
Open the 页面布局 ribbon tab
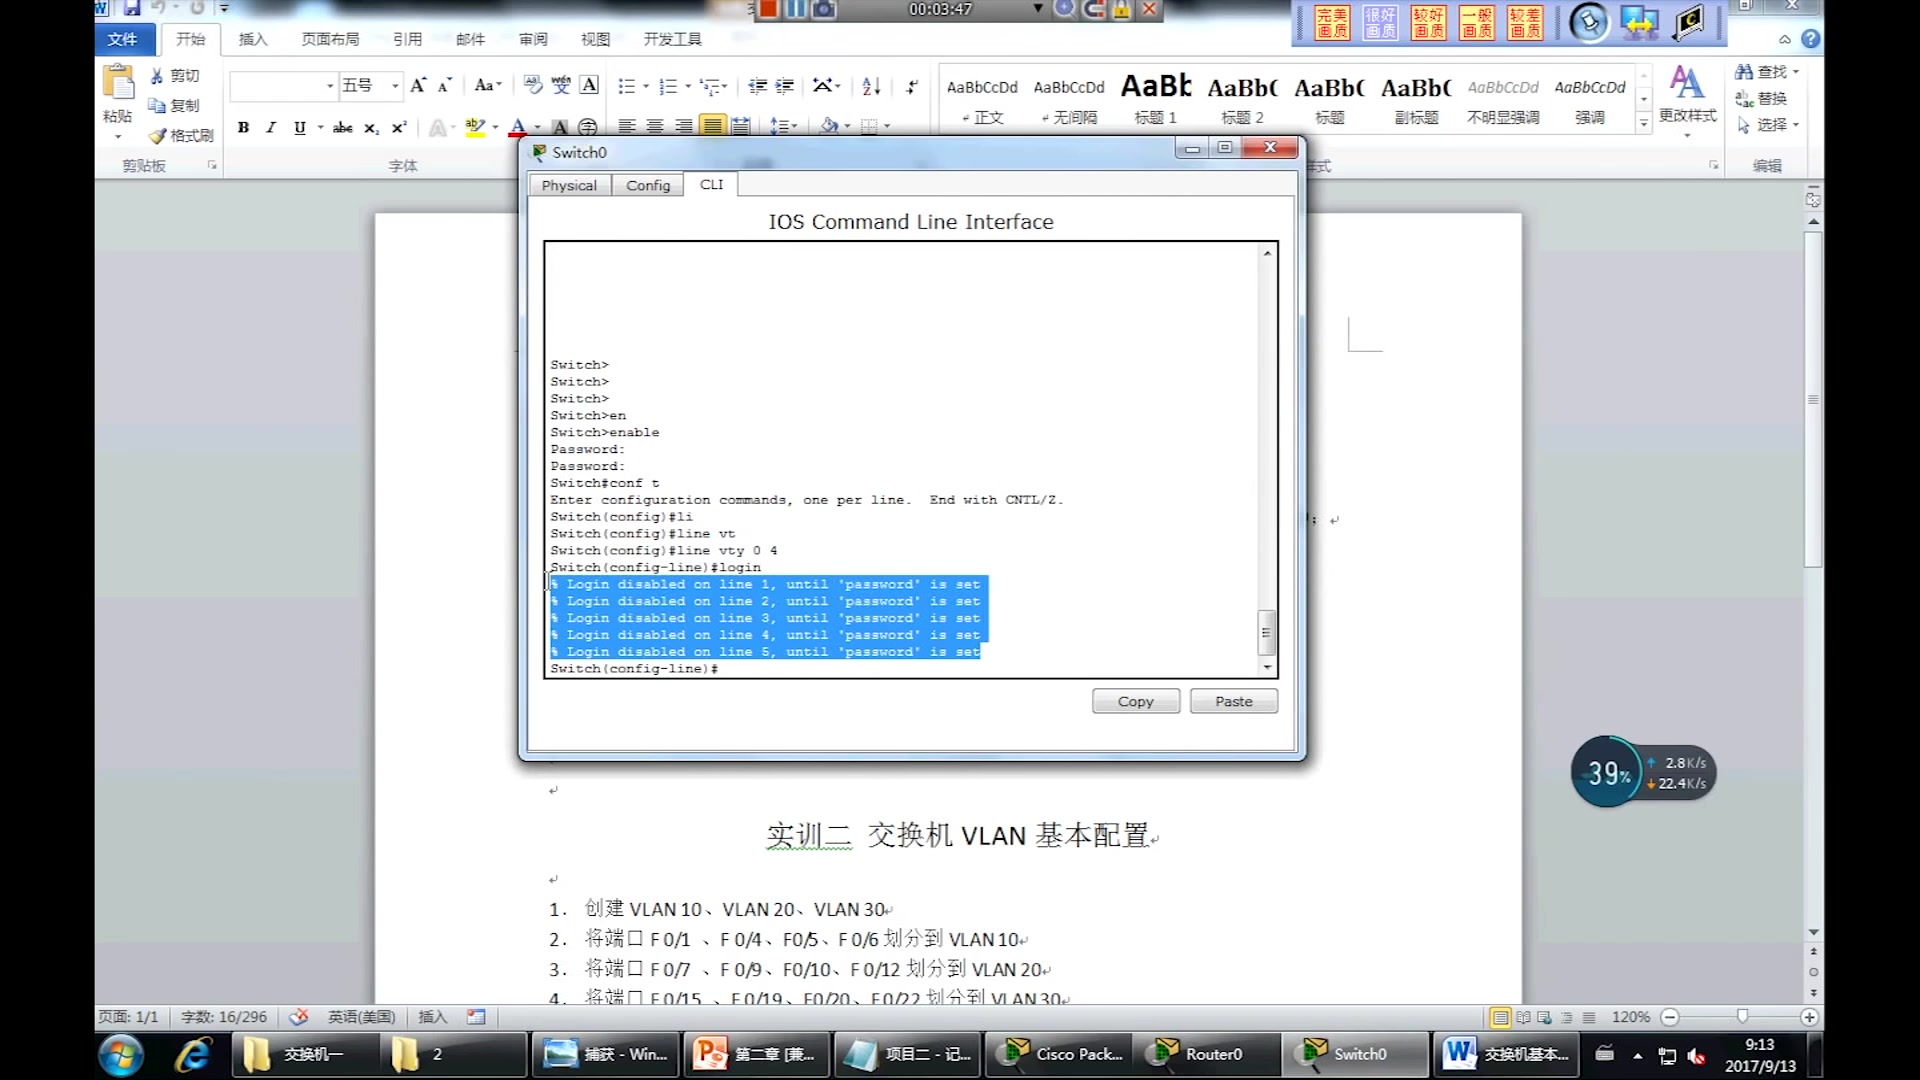(330, 39)
